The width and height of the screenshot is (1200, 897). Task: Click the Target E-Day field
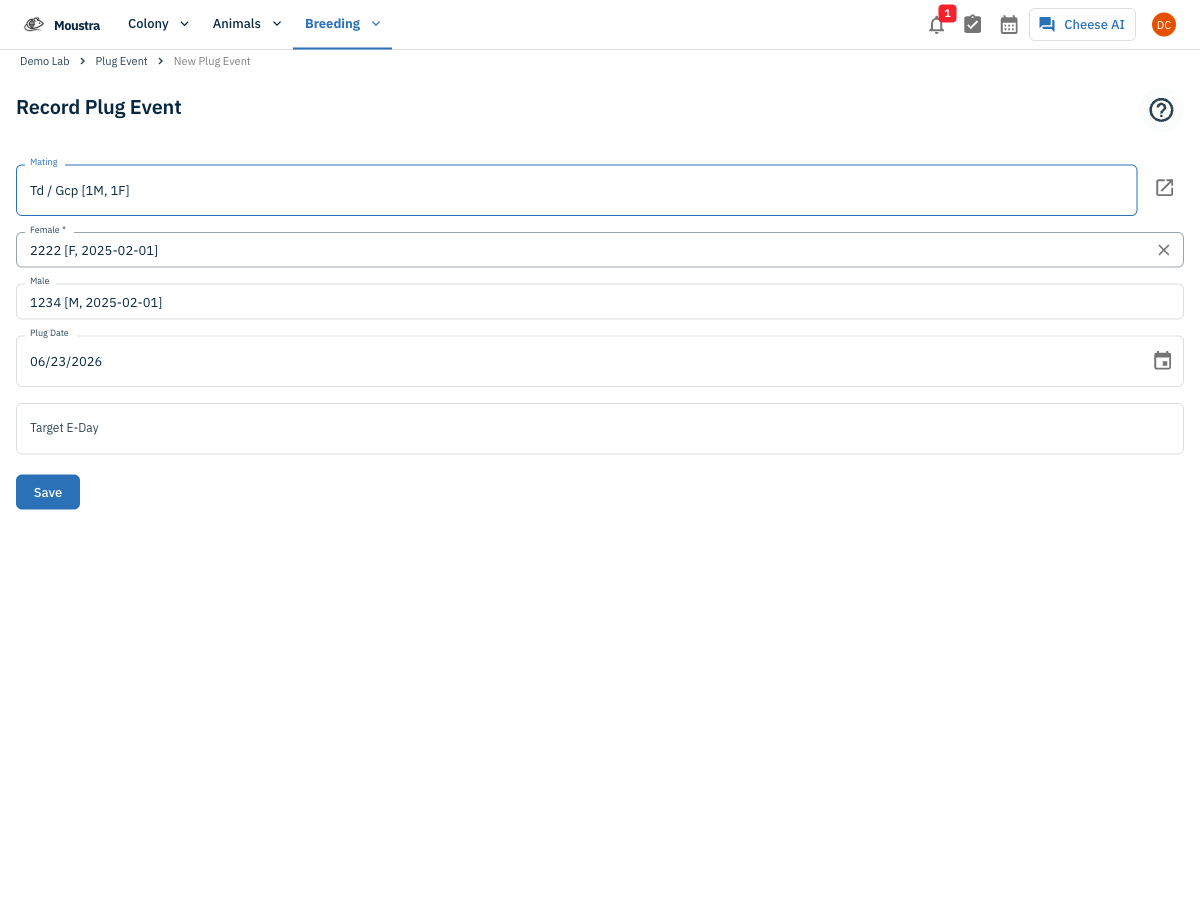tap(600, 428)
